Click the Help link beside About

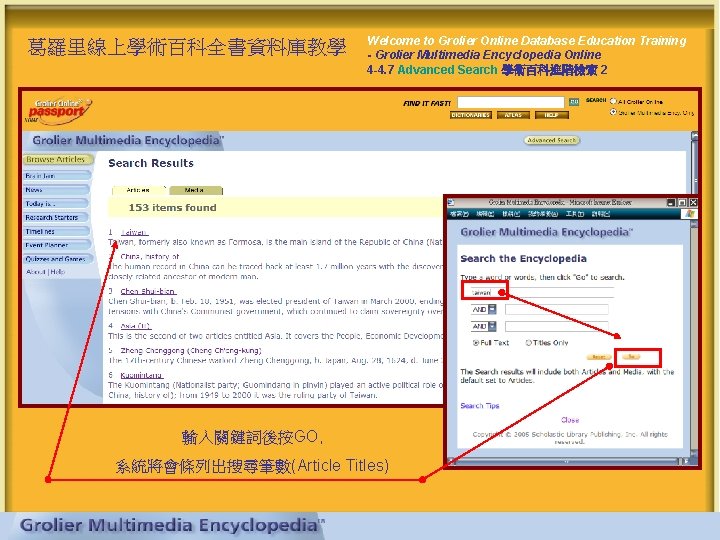[57, 272]
